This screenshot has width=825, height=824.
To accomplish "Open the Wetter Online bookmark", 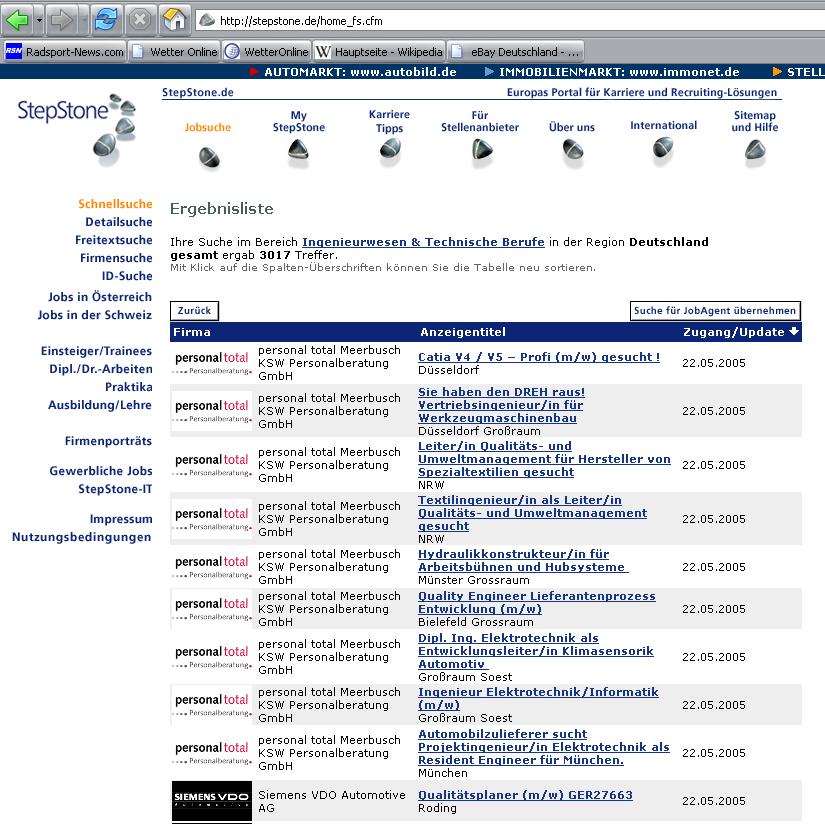I will click(x=174, y=52).
